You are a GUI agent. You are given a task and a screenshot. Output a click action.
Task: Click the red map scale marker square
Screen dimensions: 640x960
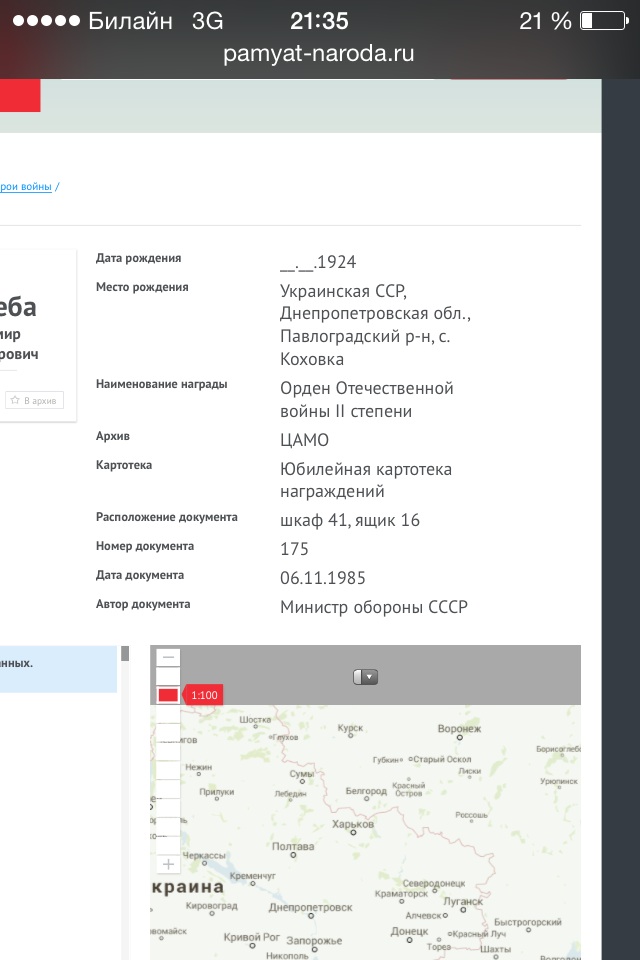(168, 695)
